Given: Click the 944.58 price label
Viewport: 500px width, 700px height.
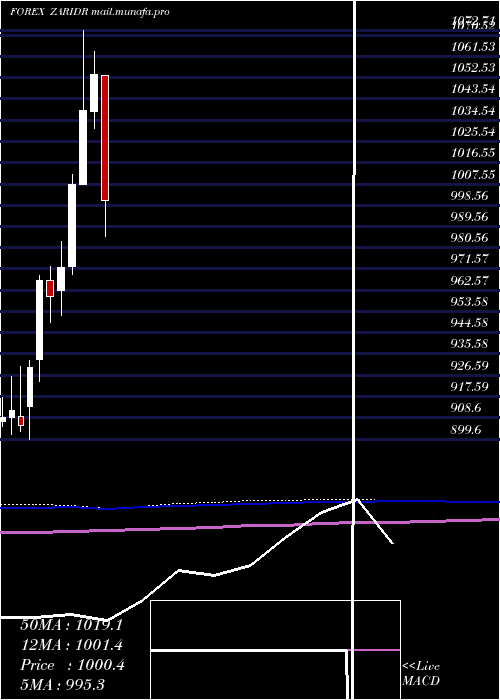Looking at the screenshot, I should point(470,322).
